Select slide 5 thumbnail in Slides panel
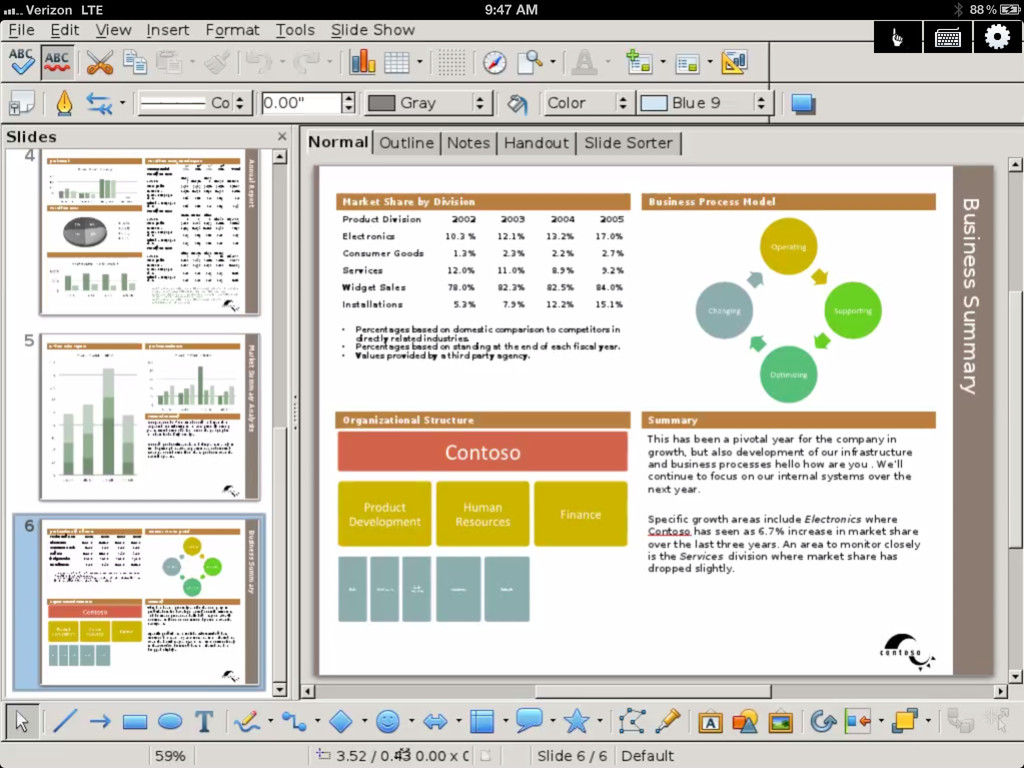This screenshot has width=1024, height=768. point(150,417)
